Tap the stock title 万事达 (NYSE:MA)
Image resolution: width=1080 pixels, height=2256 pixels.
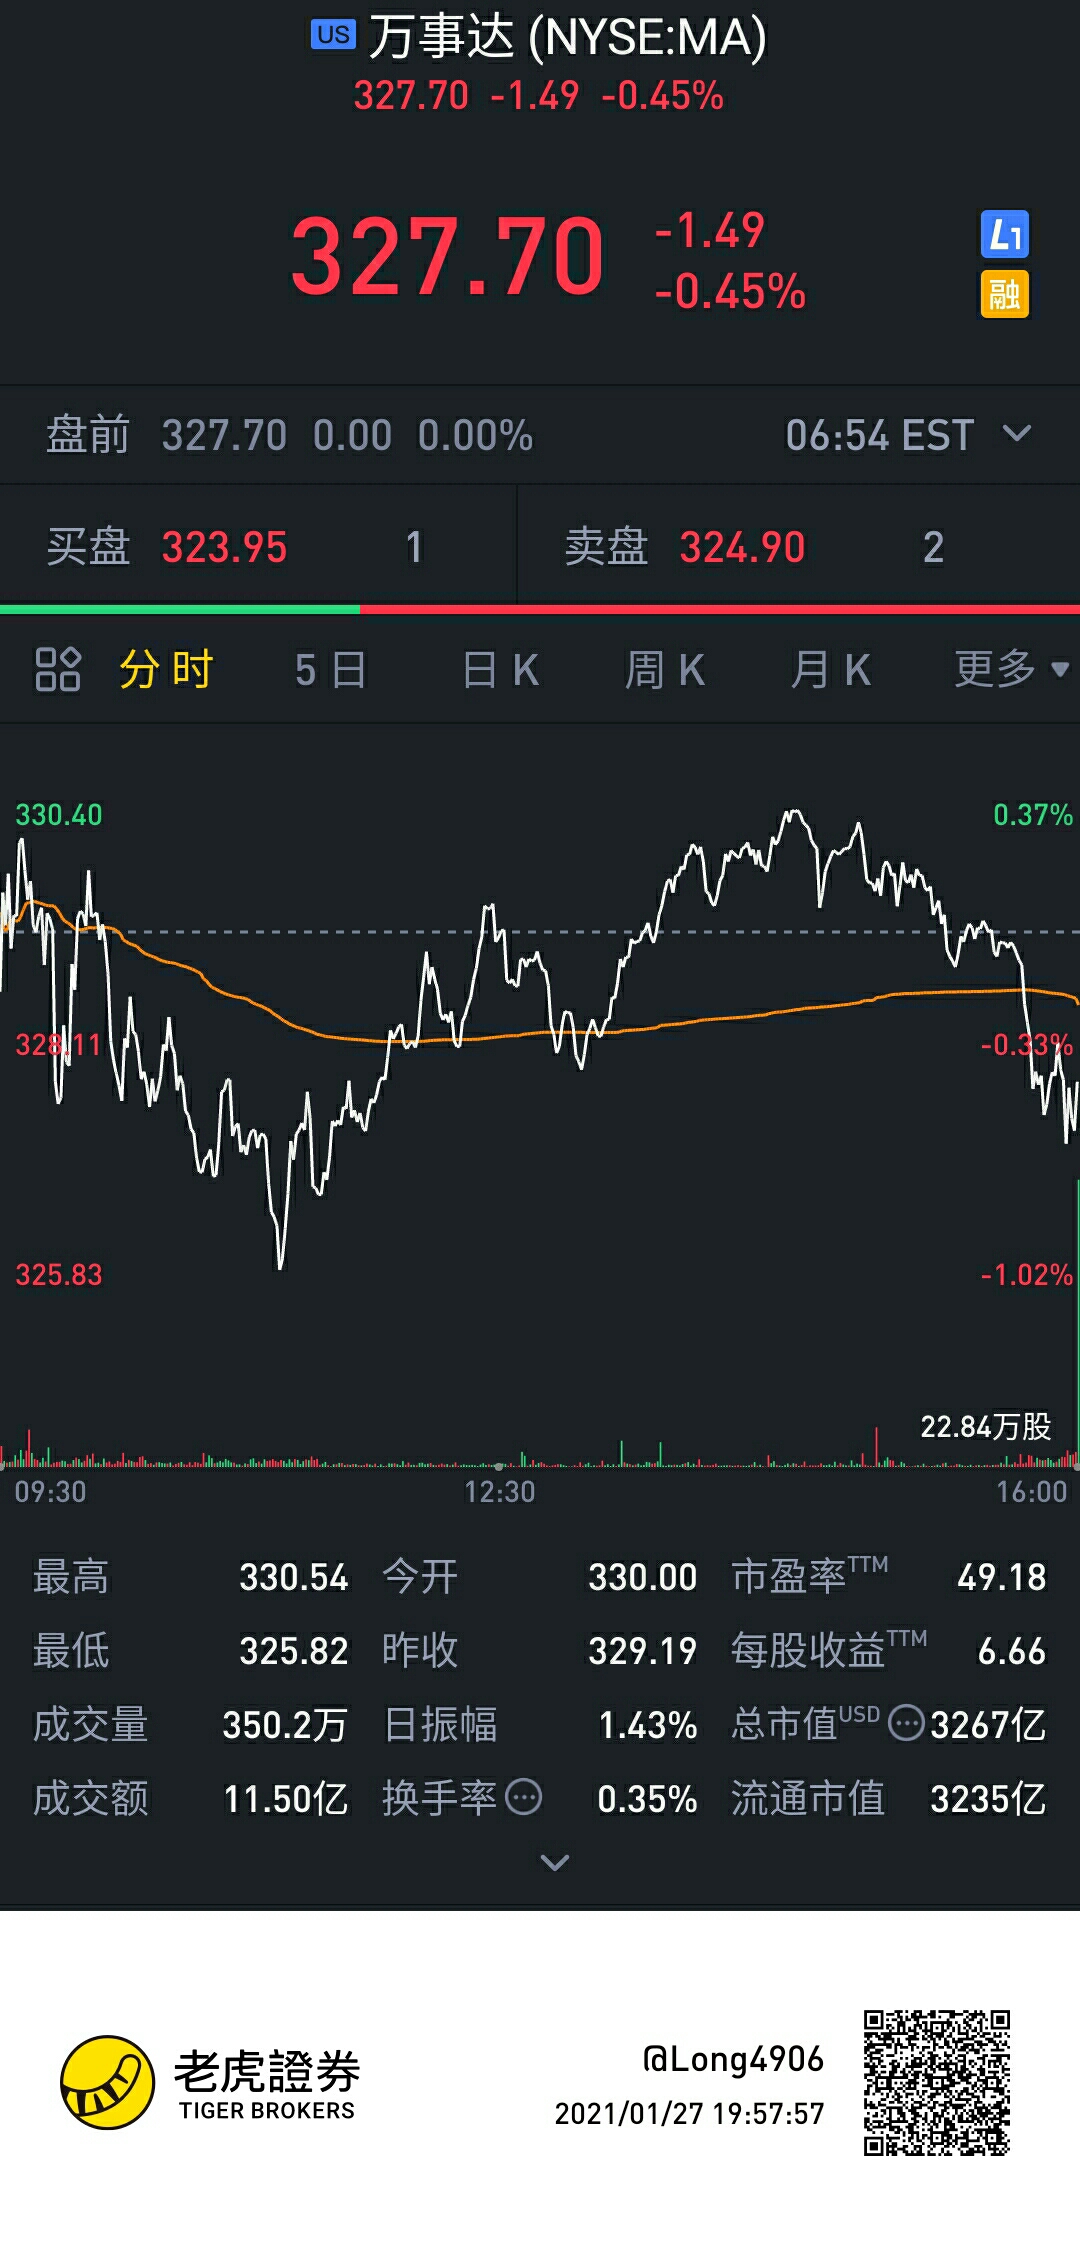pyautogui.click(x=567, y=36)
